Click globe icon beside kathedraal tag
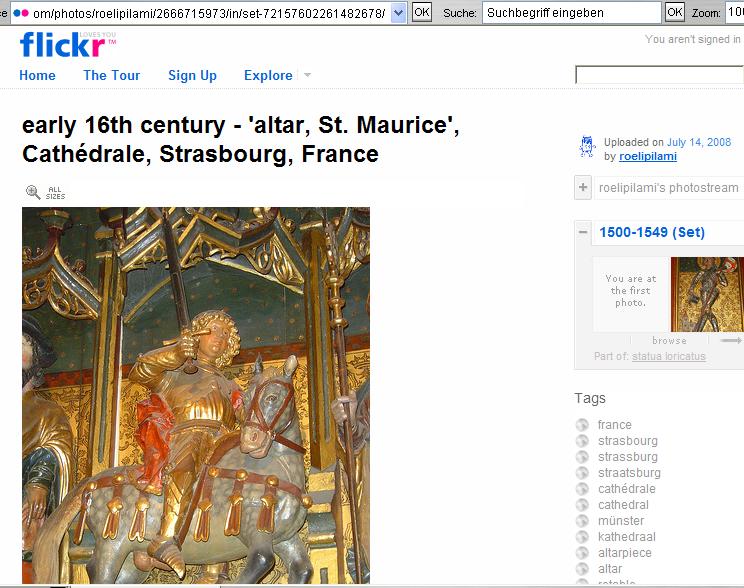This screenshot has width=744, height=588. point(582,537)
